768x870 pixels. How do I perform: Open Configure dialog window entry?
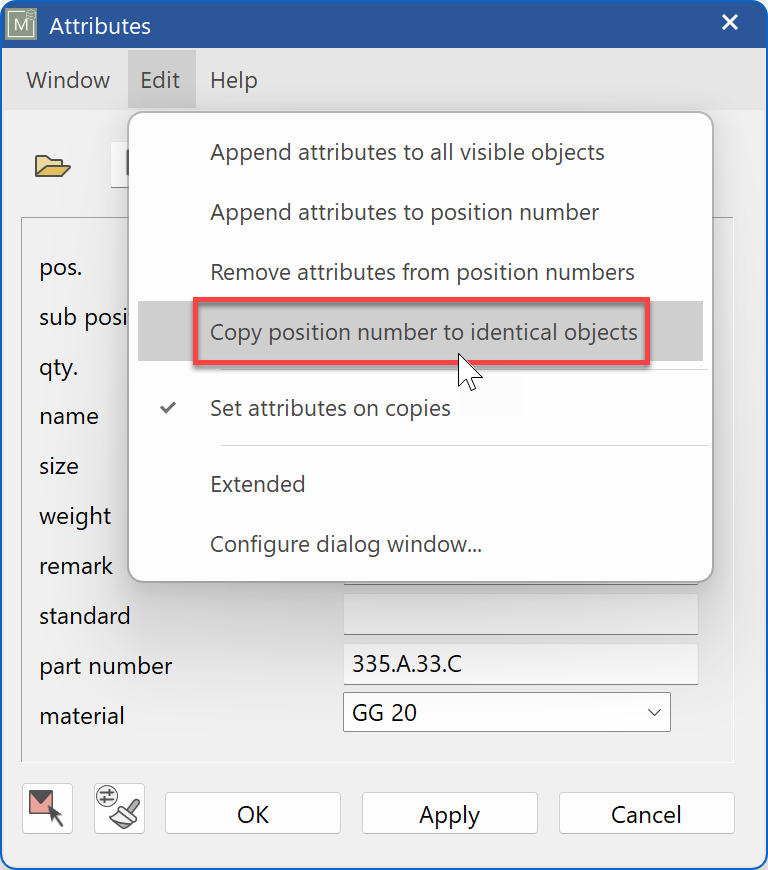420,544
